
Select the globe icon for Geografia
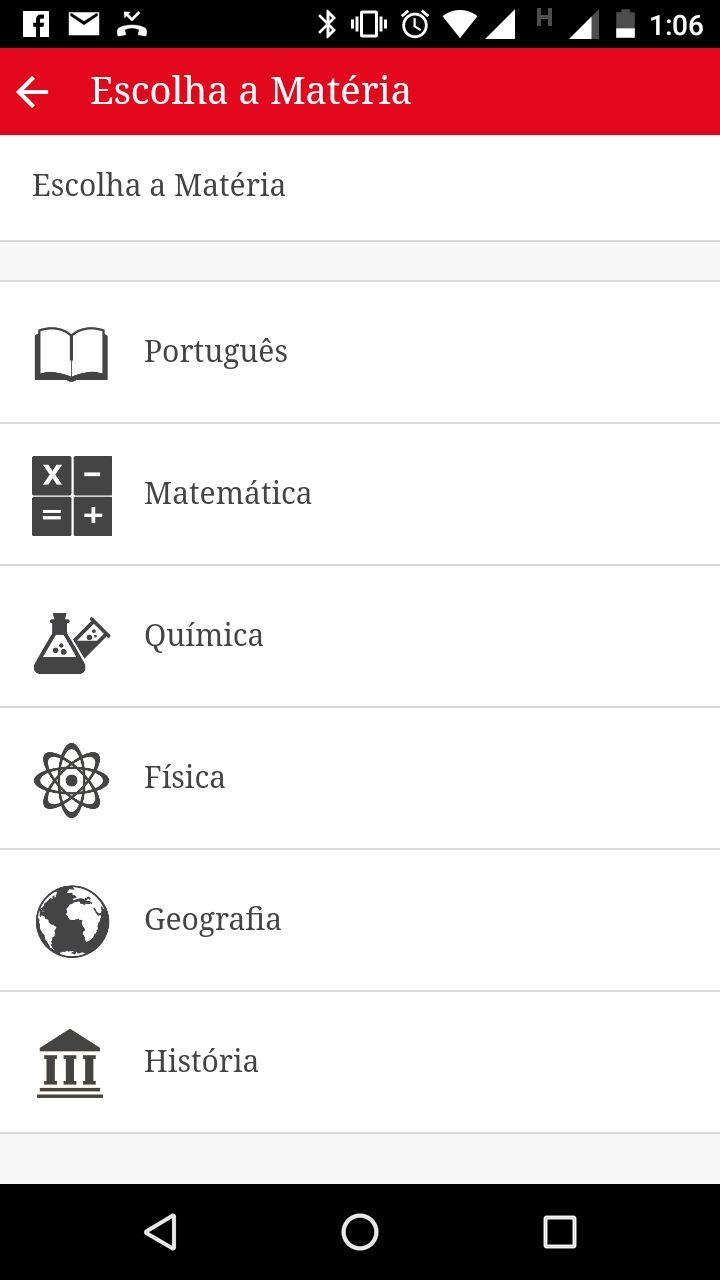point(72,921)
